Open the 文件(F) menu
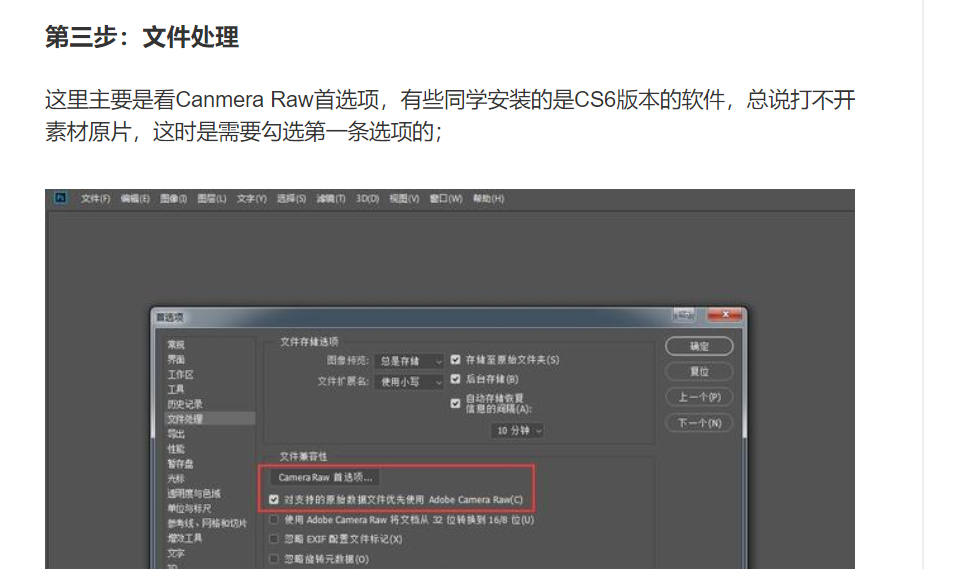 coord(95,199)
